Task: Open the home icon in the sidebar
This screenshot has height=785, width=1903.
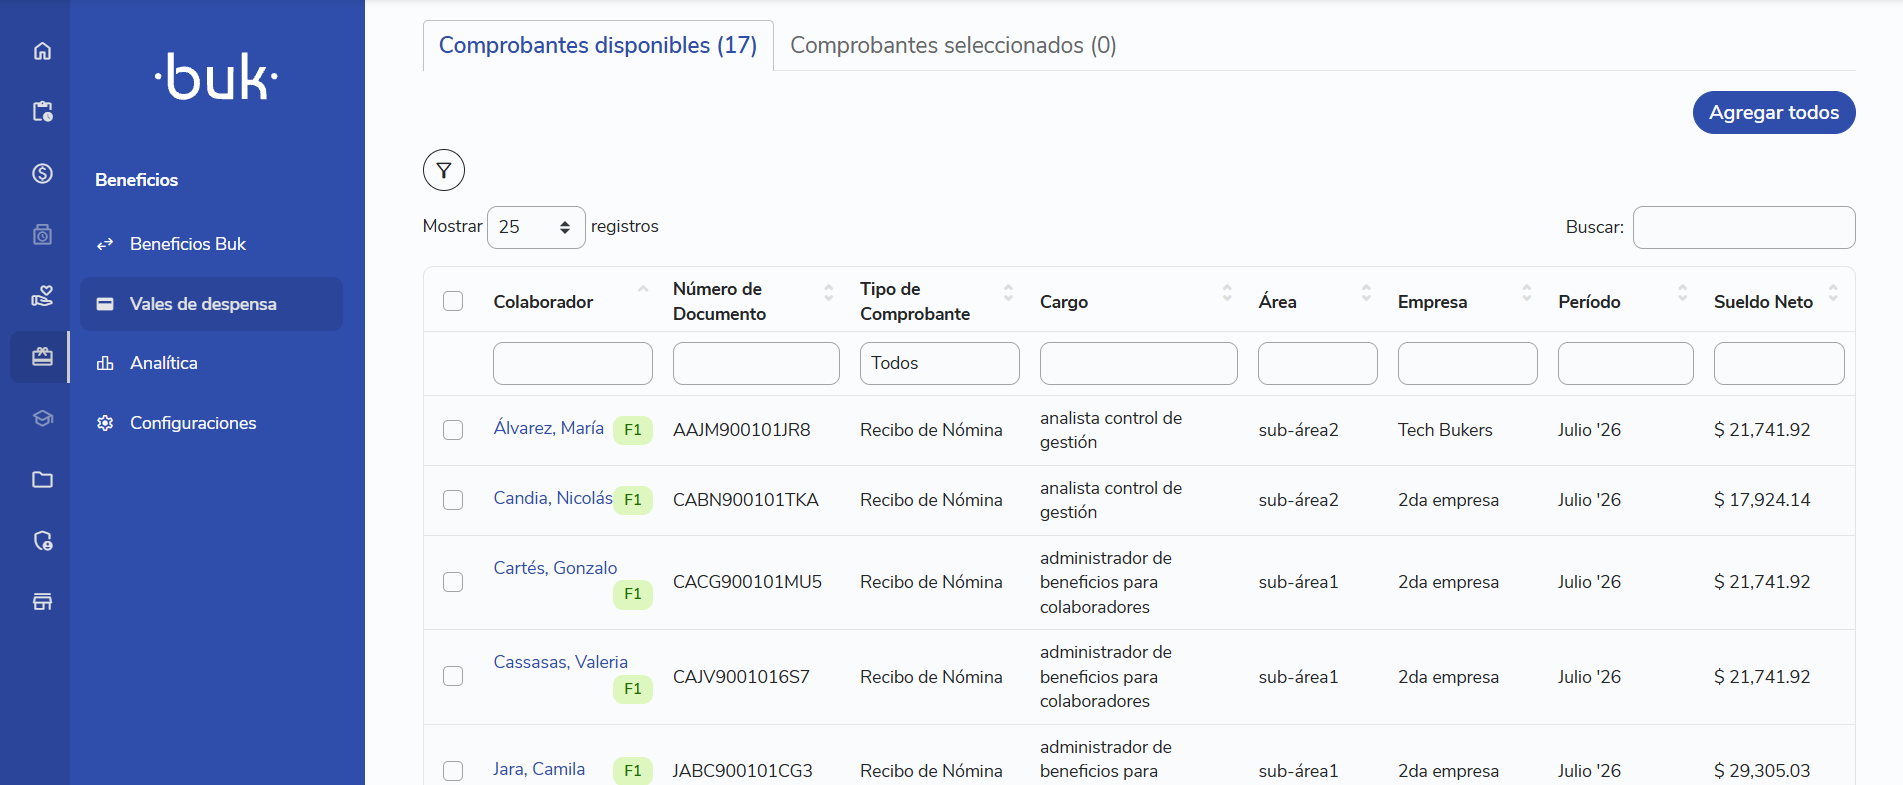Action: click(x=42, y=51)
